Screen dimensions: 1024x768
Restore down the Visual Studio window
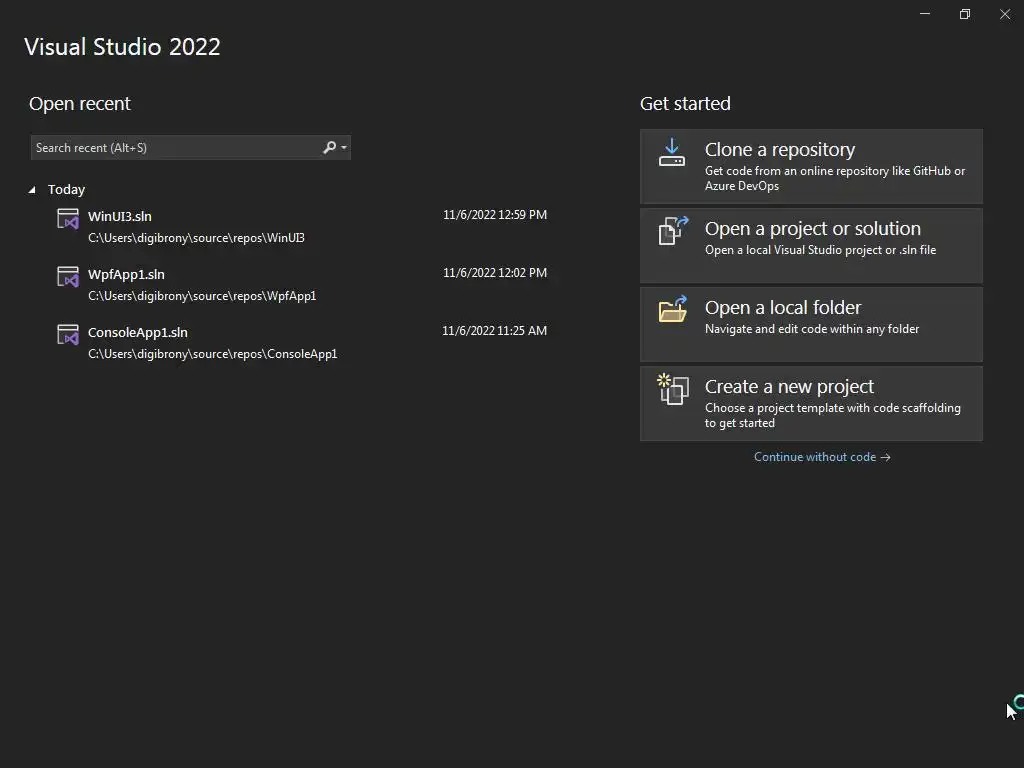point(965,14)
